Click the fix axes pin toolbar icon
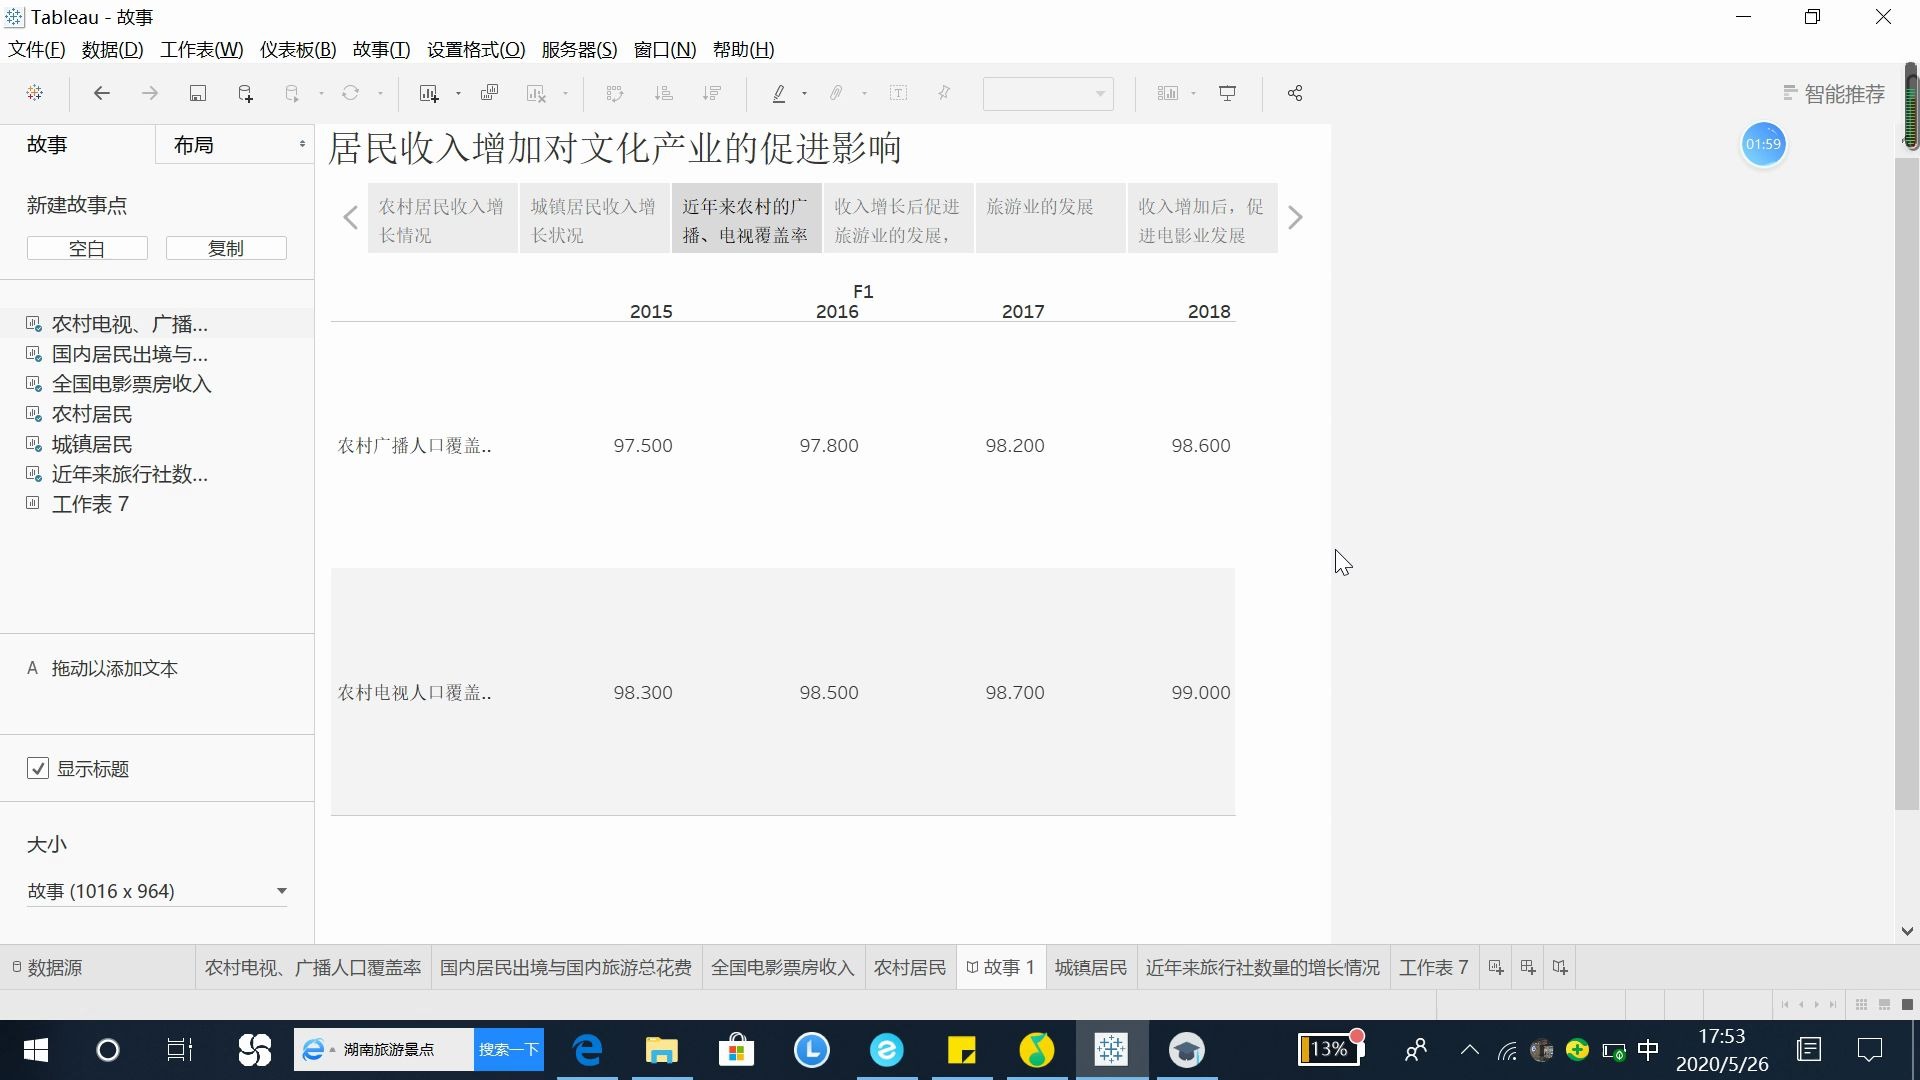1920x1080 pixels. (944, 93)
